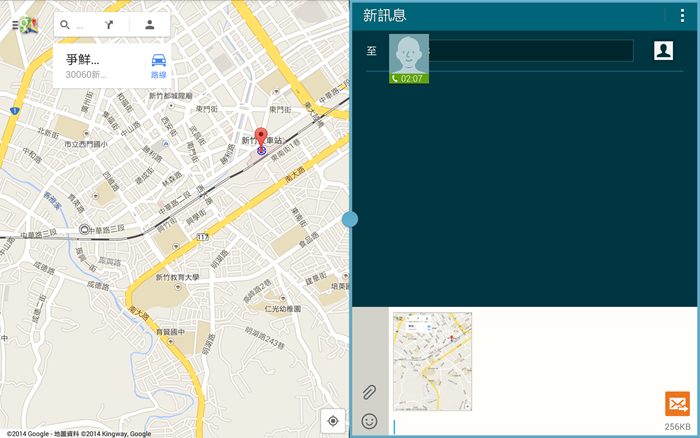The width and height of the screenshot is (700, 438).
Task: Tap the paperclip attach icon
Action: [369, 392]
